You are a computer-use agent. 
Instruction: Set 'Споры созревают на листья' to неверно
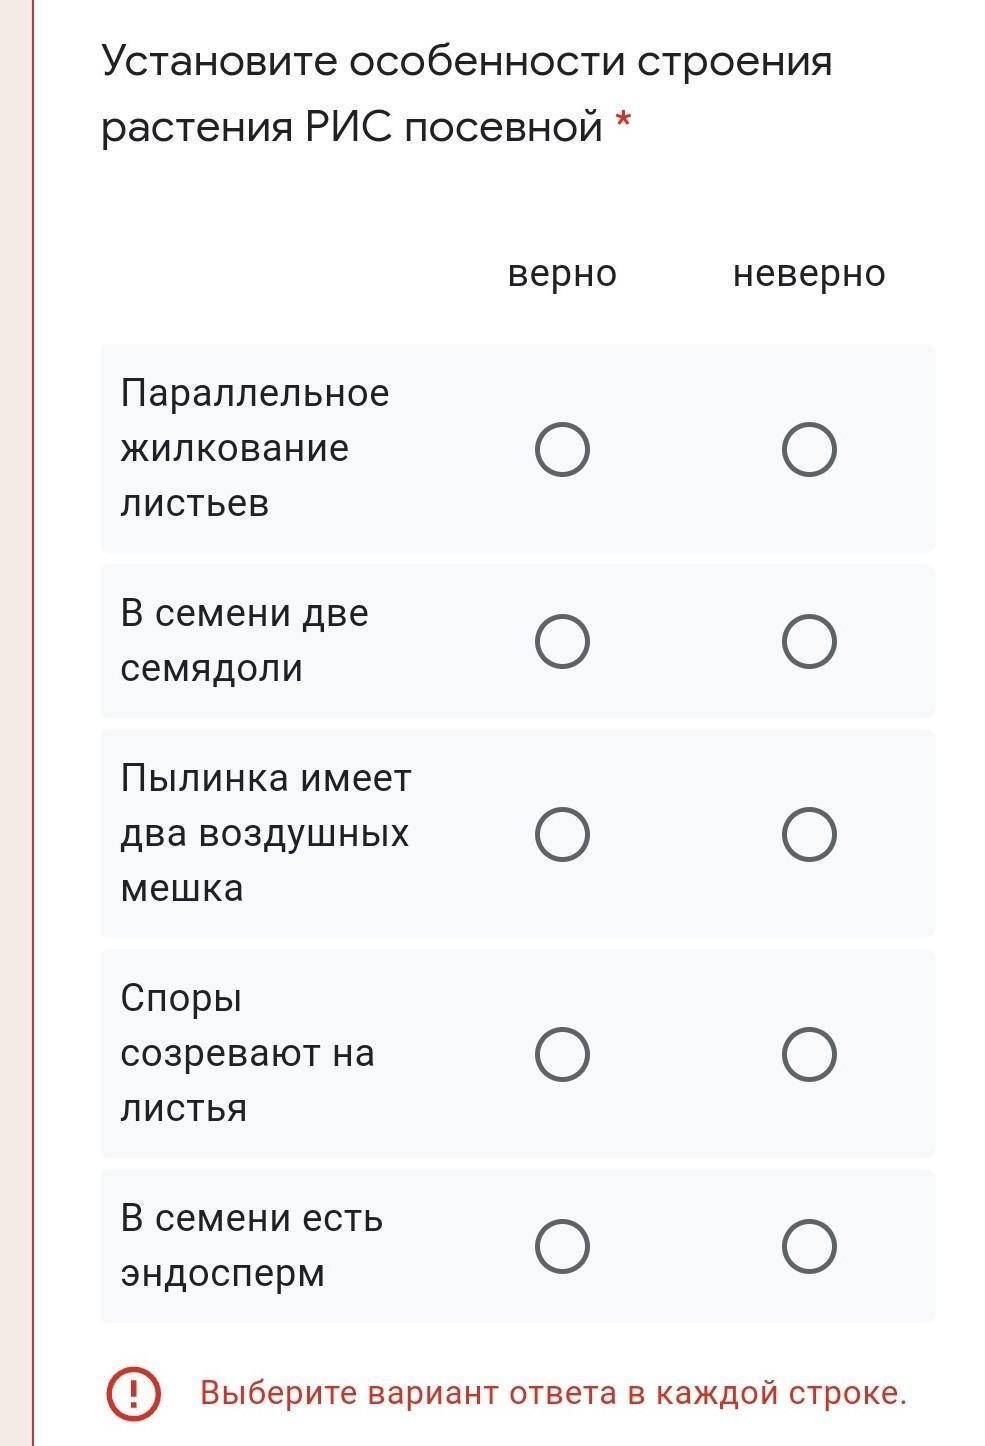(809, 1054)
